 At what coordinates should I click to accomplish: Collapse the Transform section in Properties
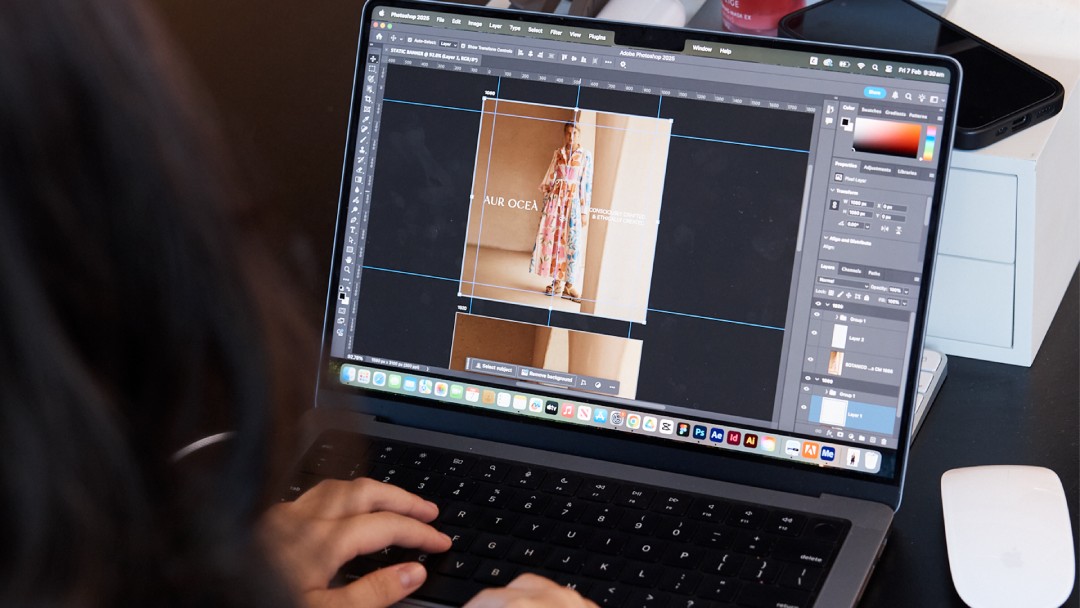pyautogui.click(x=832, y=190)
